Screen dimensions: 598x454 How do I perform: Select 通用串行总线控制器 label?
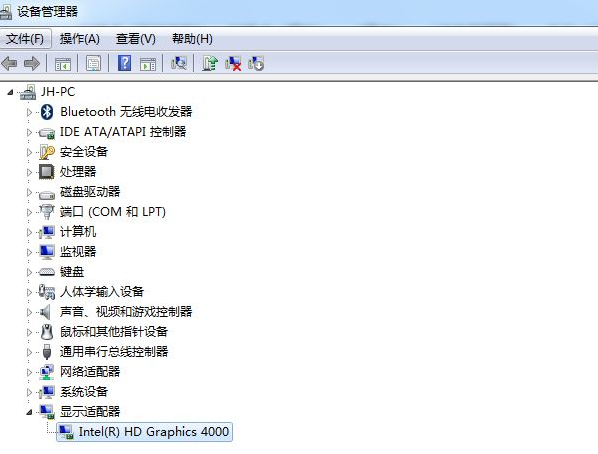(x=114, y=351)
